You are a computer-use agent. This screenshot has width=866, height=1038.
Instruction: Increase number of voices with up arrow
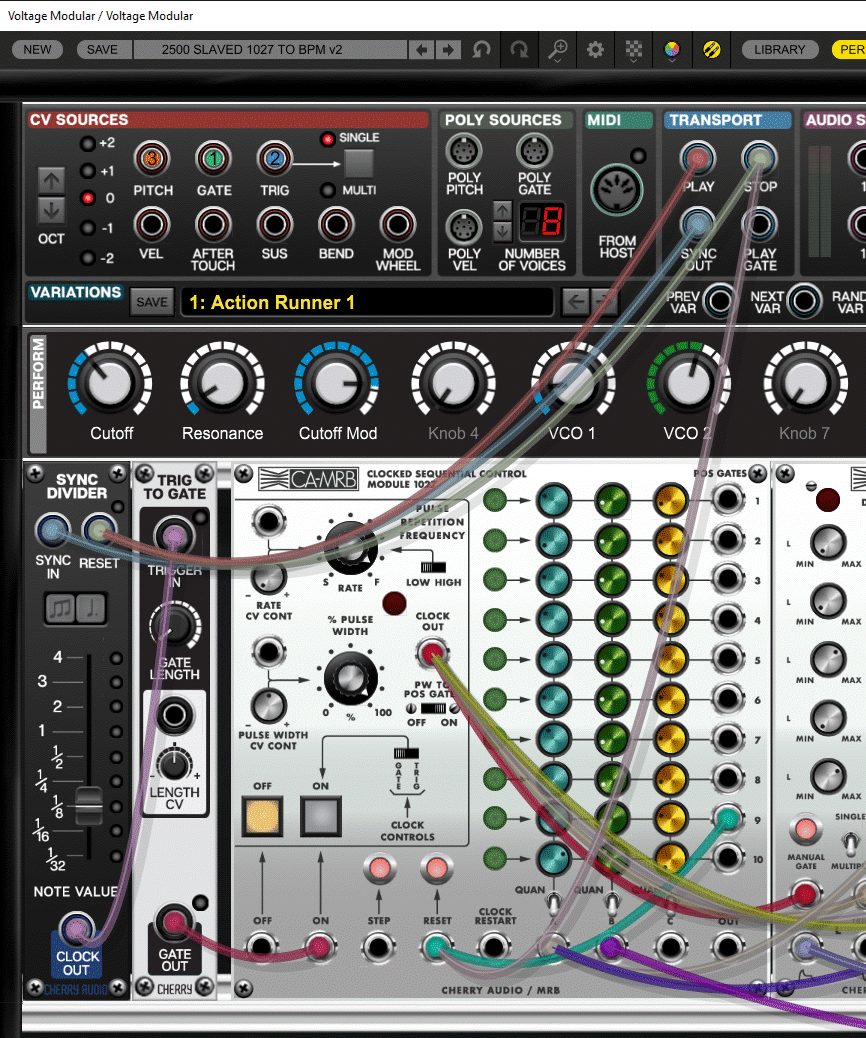point(503,211)
